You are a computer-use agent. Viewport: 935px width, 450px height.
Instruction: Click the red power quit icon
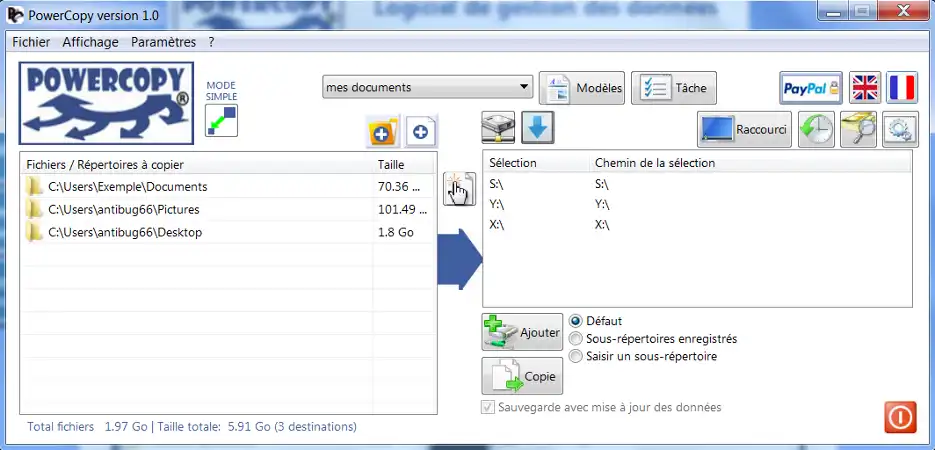900,417
